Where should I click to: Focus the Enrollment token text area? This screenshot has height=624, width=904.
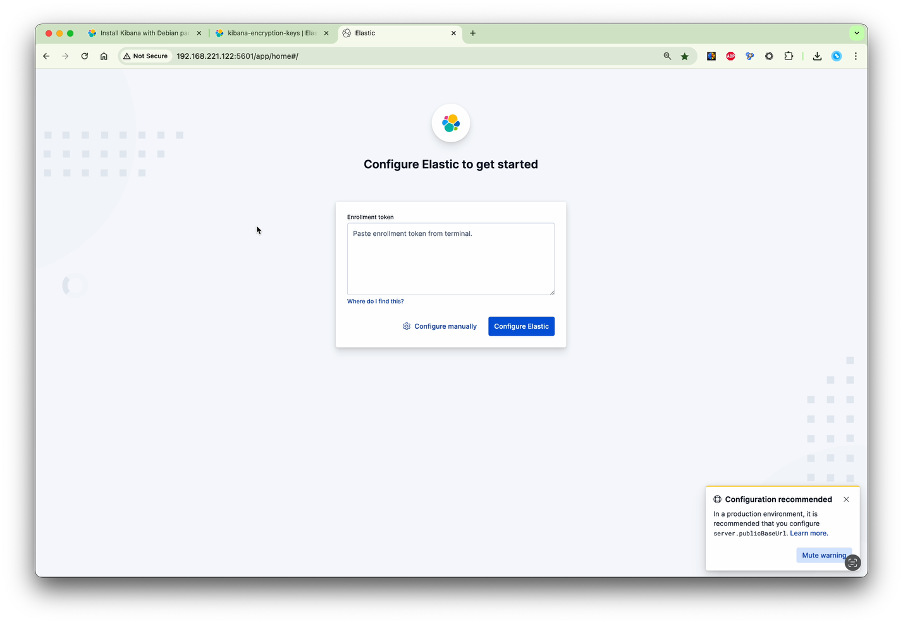coord(451,259)
